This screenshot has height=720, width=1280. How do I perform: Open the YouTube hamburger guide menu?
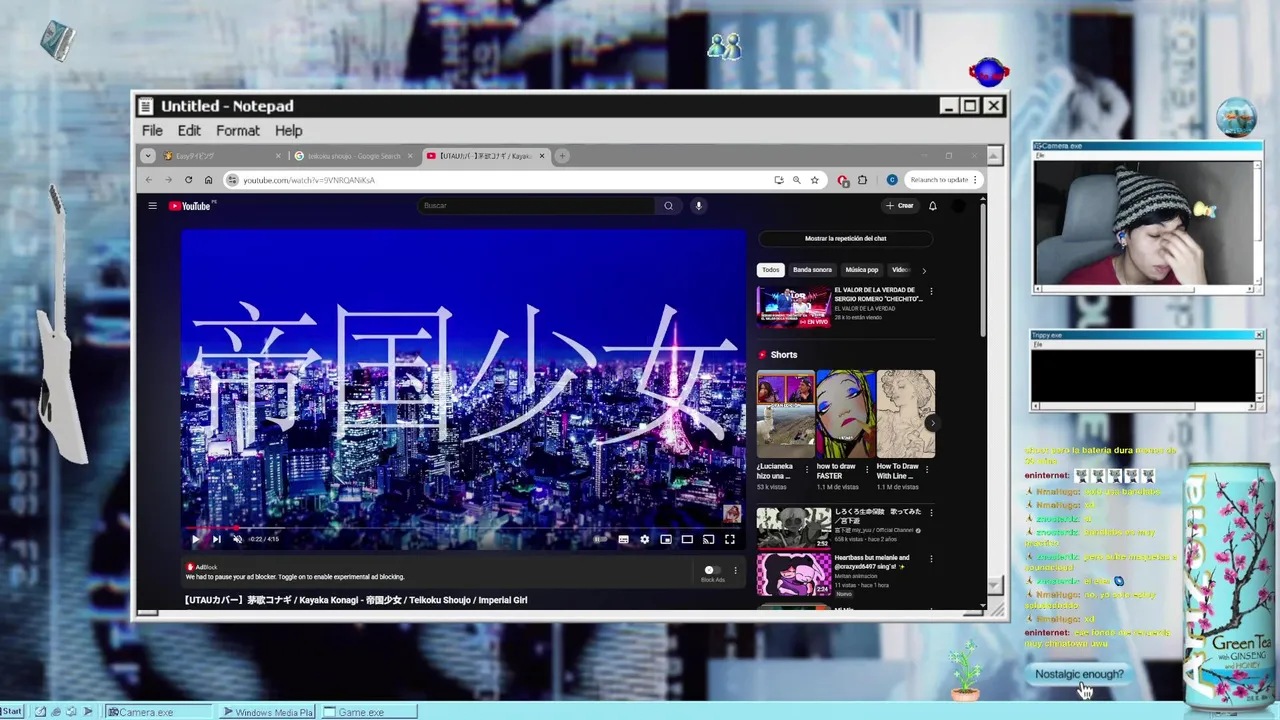tap(152, 206)
